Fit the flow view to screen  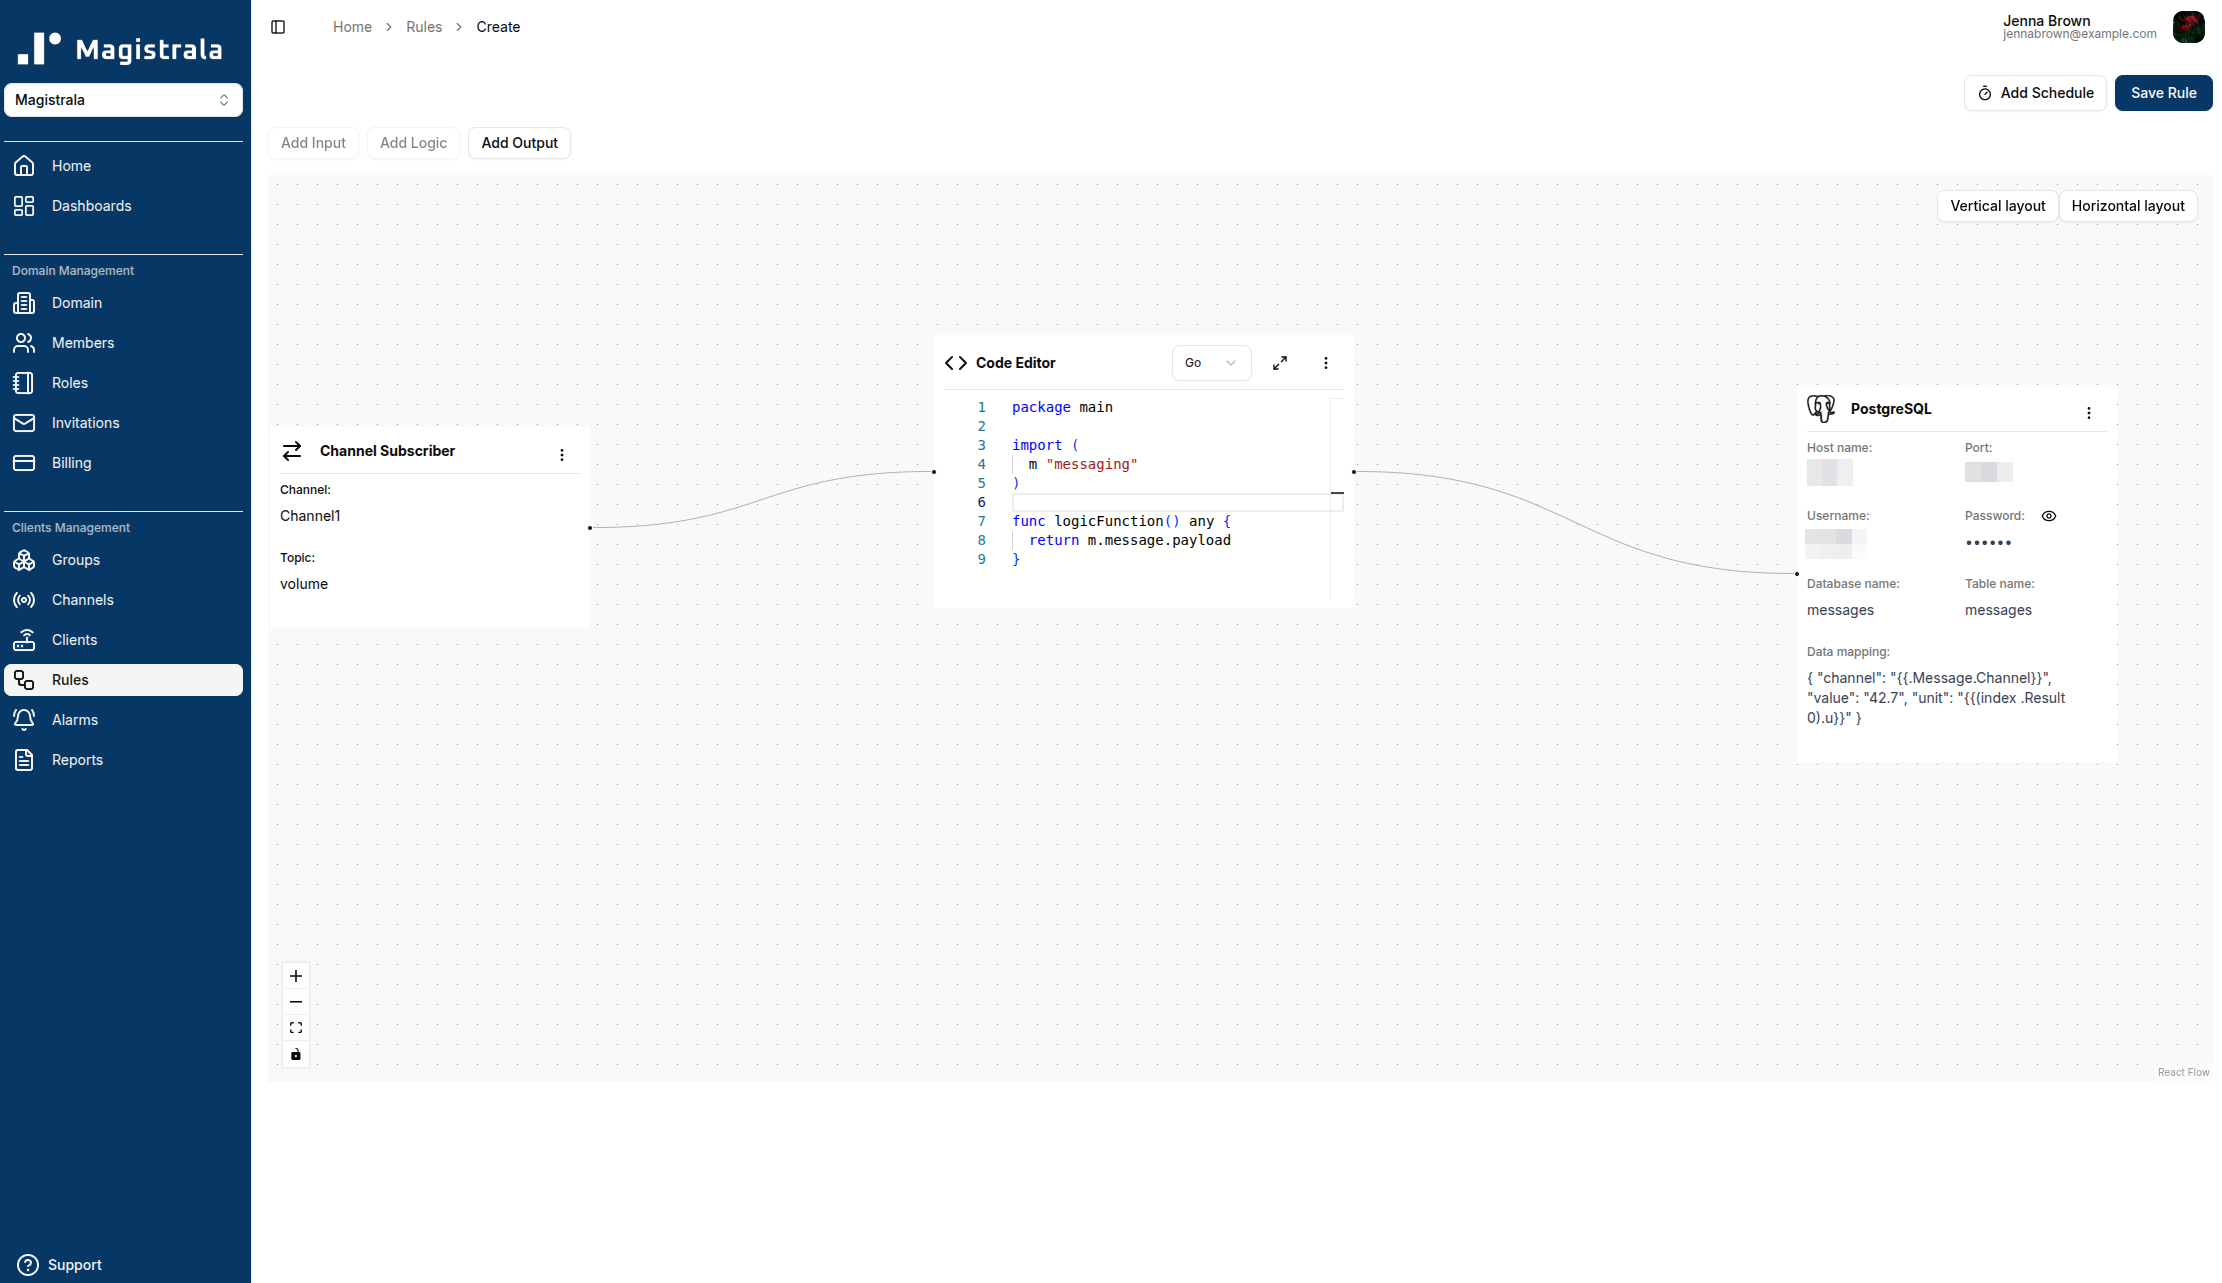295,1027
